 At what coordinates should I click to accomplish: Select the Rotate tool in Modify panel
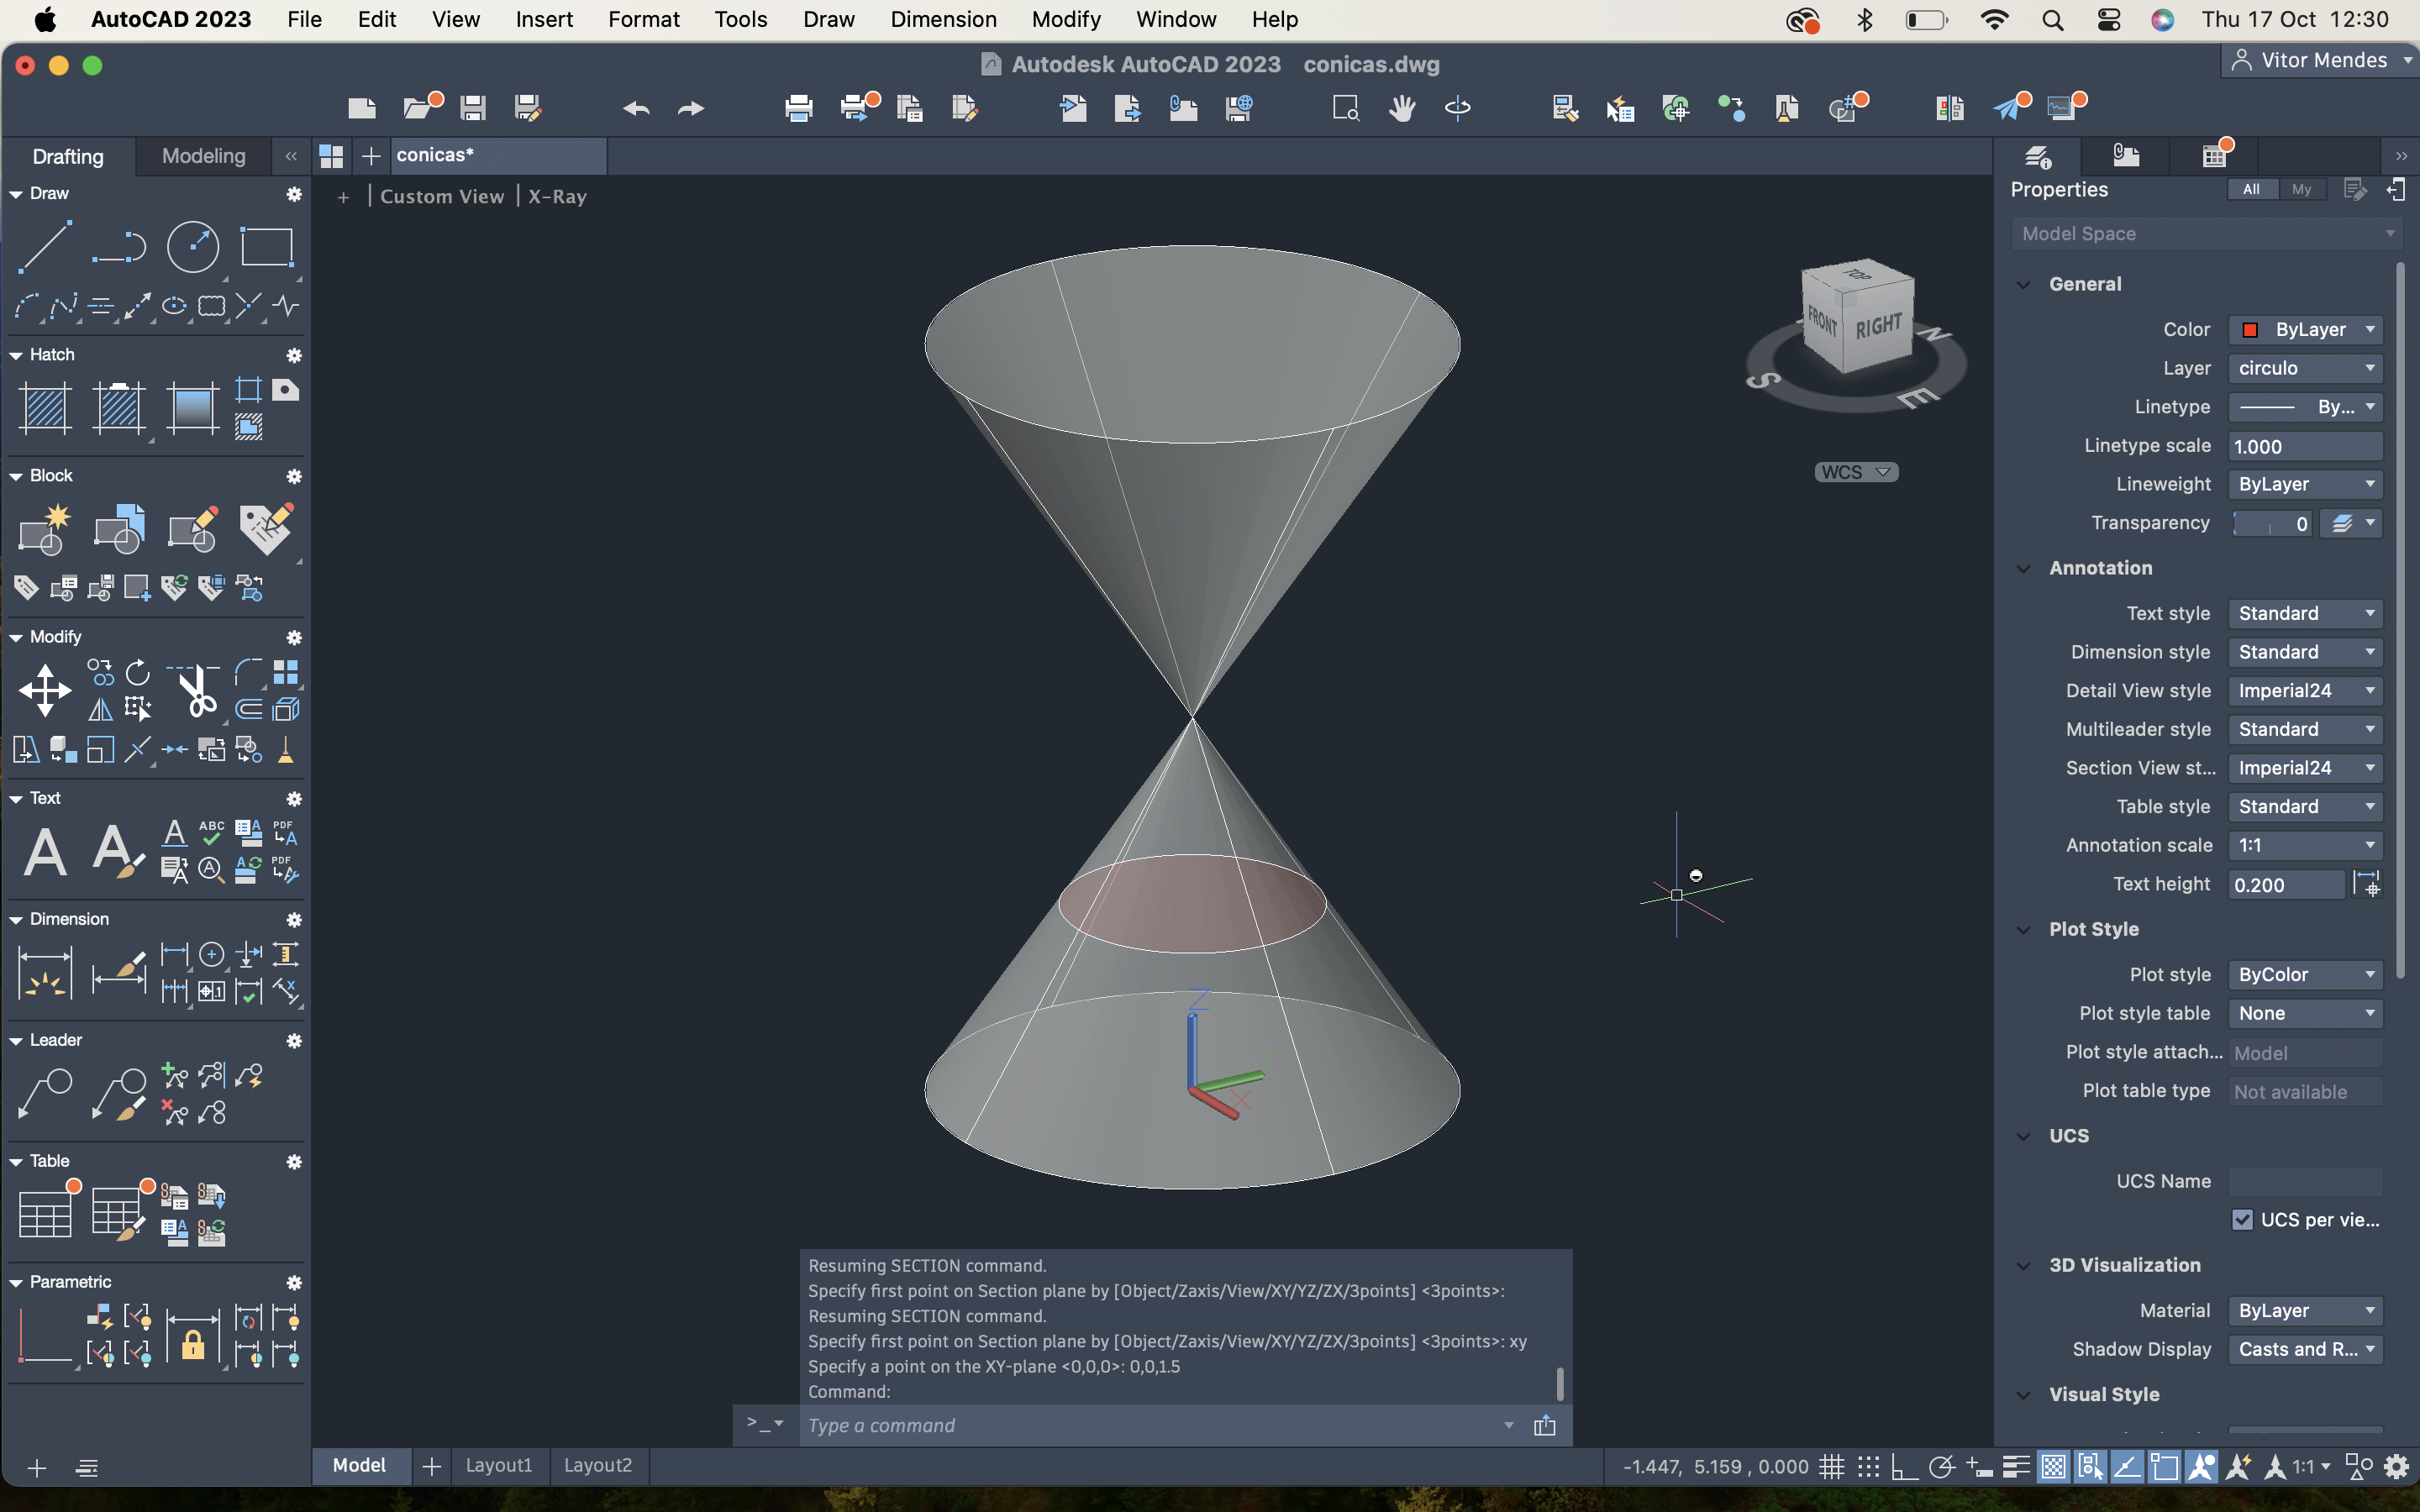coord(138,672)
